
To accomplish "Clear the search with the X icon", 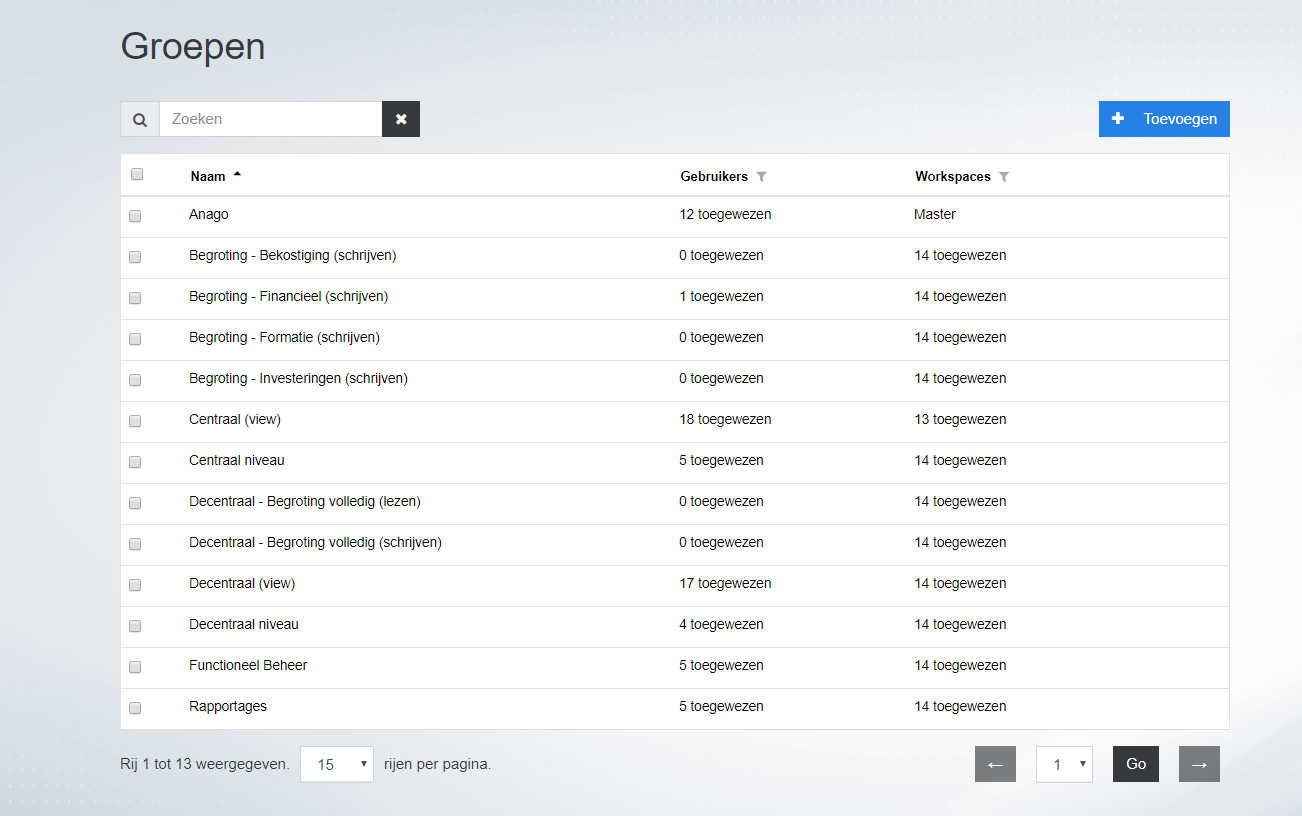I will click(401, 119).
